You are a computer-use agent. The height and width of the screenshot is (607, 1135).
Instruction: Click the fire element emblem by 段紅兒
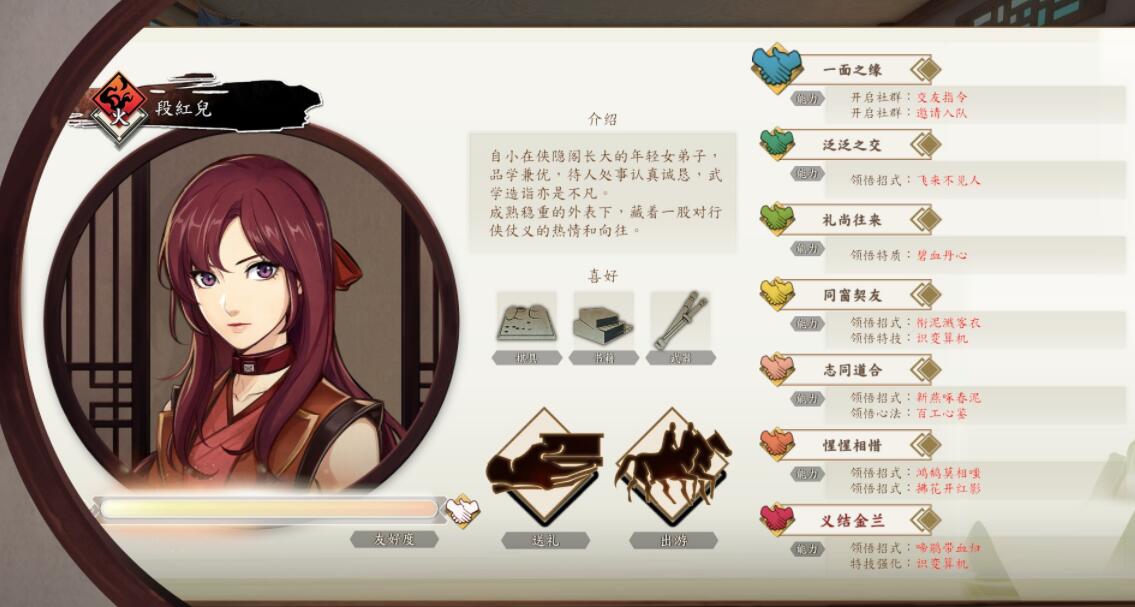click(x=119, y=108)
